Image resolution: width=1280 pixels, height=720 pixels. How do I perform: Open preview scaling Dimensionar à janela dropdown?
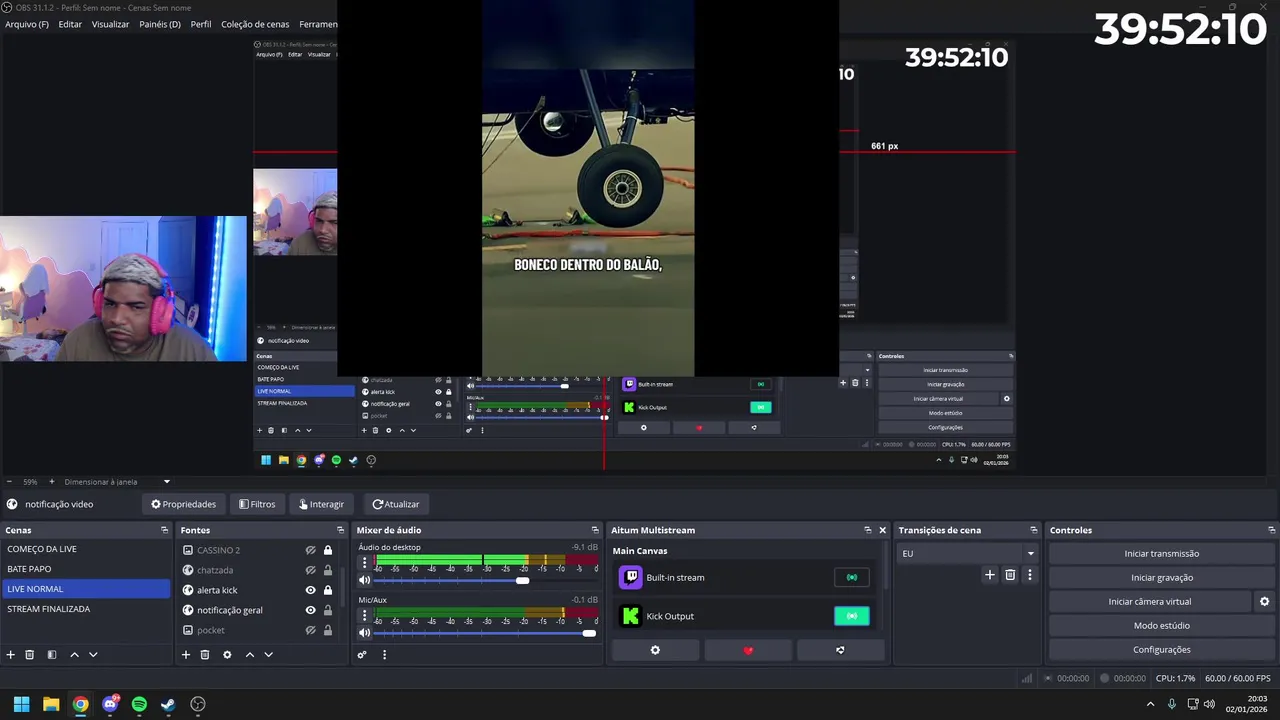coord(117,482)
